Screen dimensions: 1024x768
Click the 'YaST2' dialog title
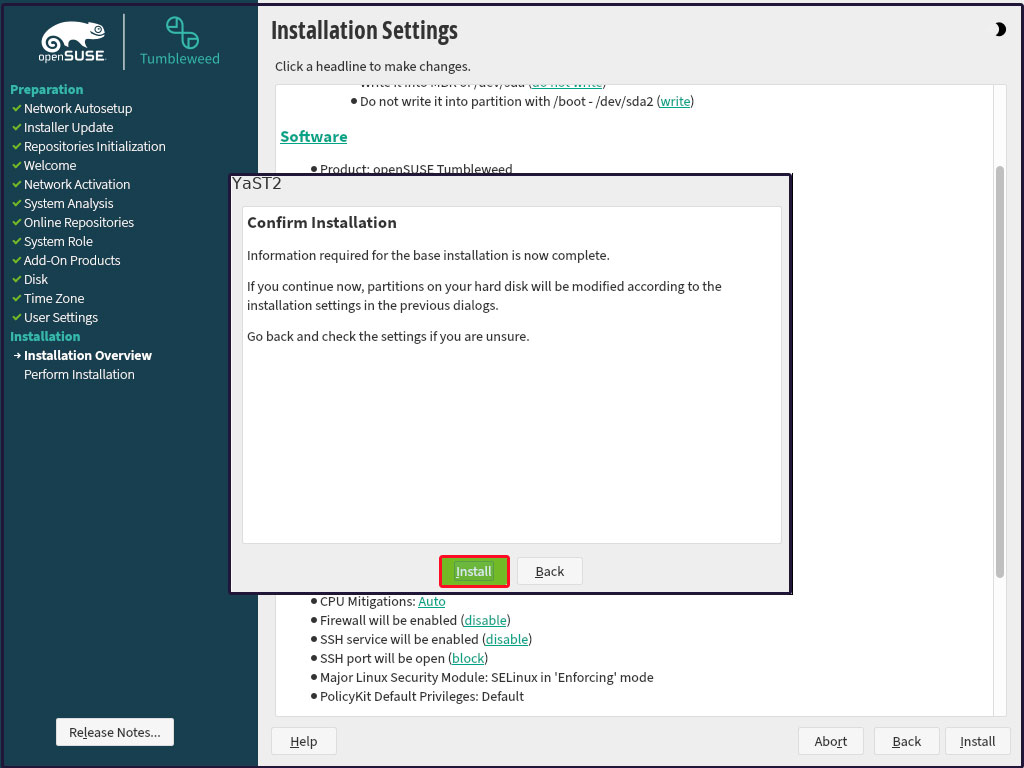(x=257, y=184)
